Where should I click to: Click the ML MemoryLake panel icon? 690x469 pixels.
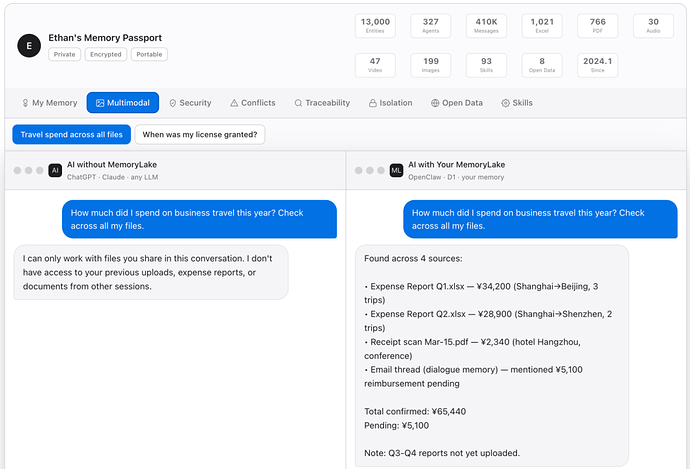[x=396, y=171]
